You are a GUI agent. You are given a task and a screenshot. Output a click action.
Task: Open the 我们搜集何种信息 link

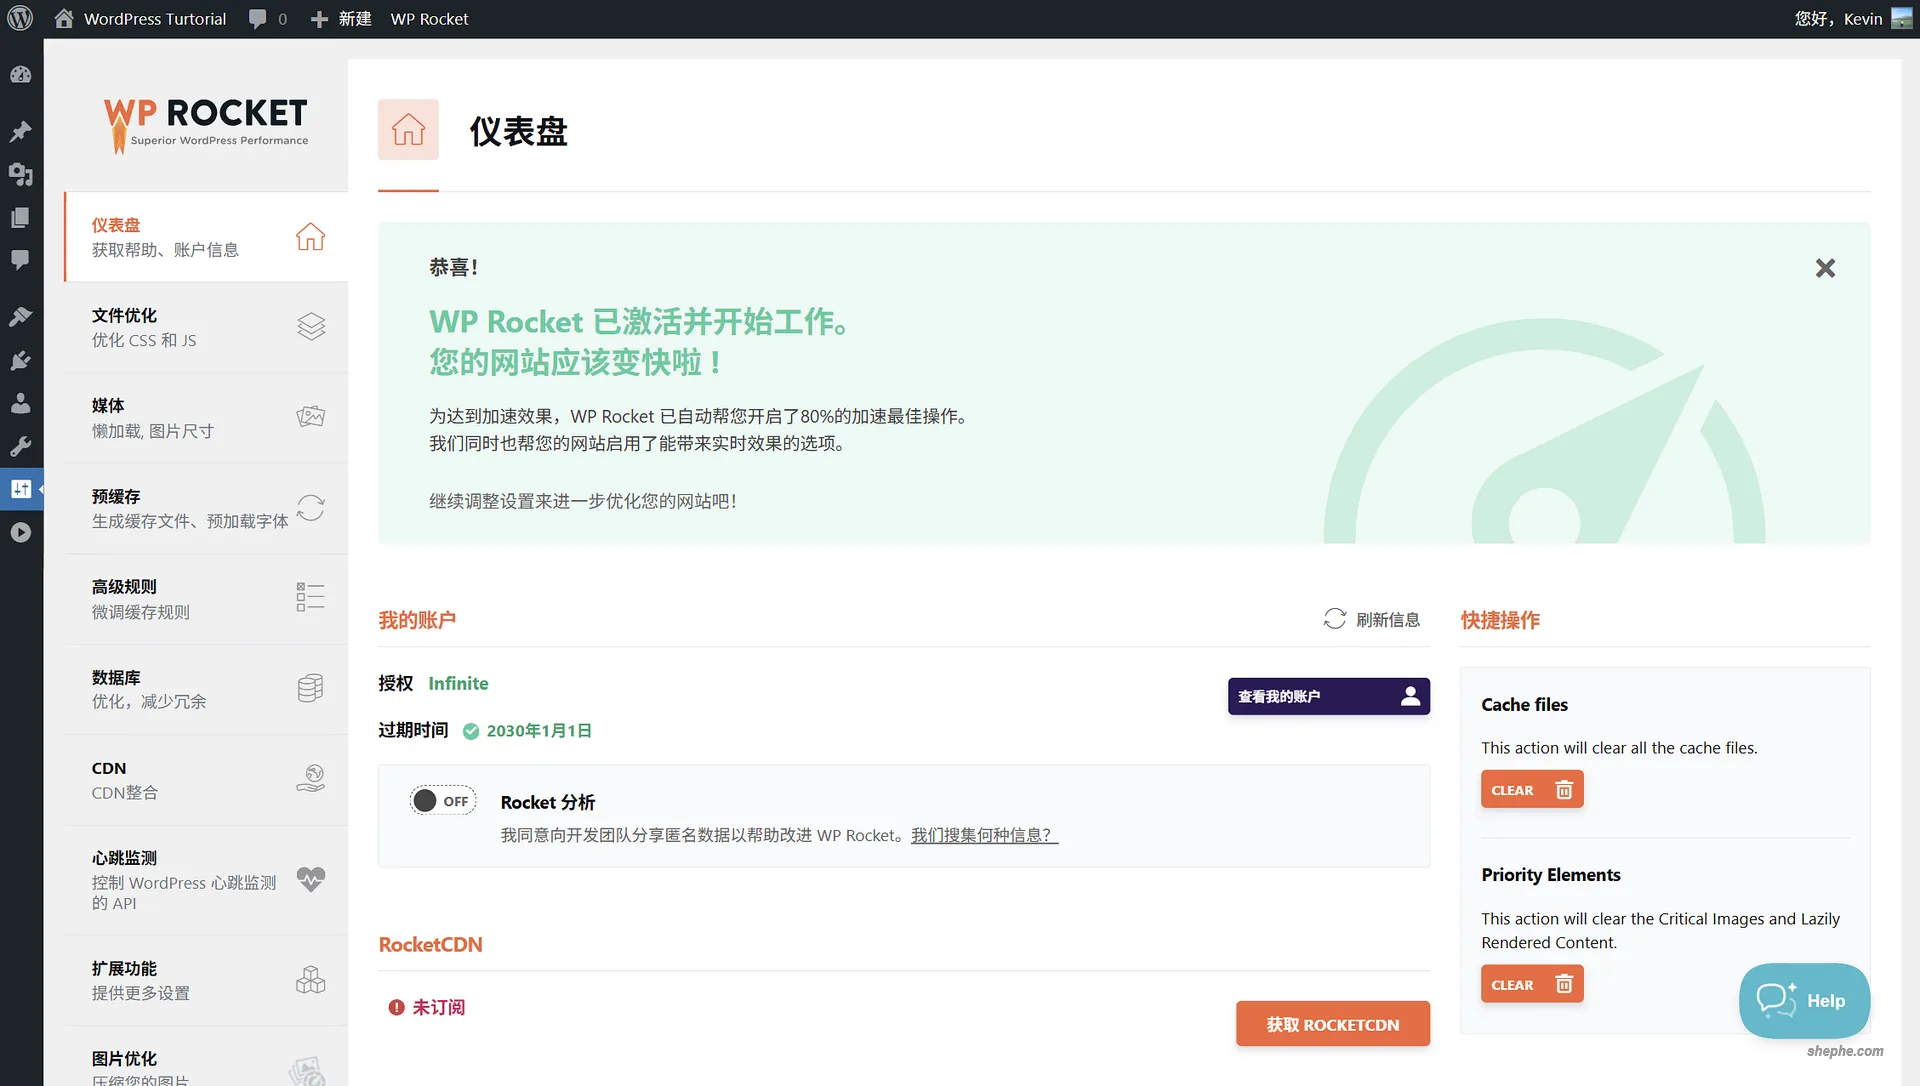point(983,834)
